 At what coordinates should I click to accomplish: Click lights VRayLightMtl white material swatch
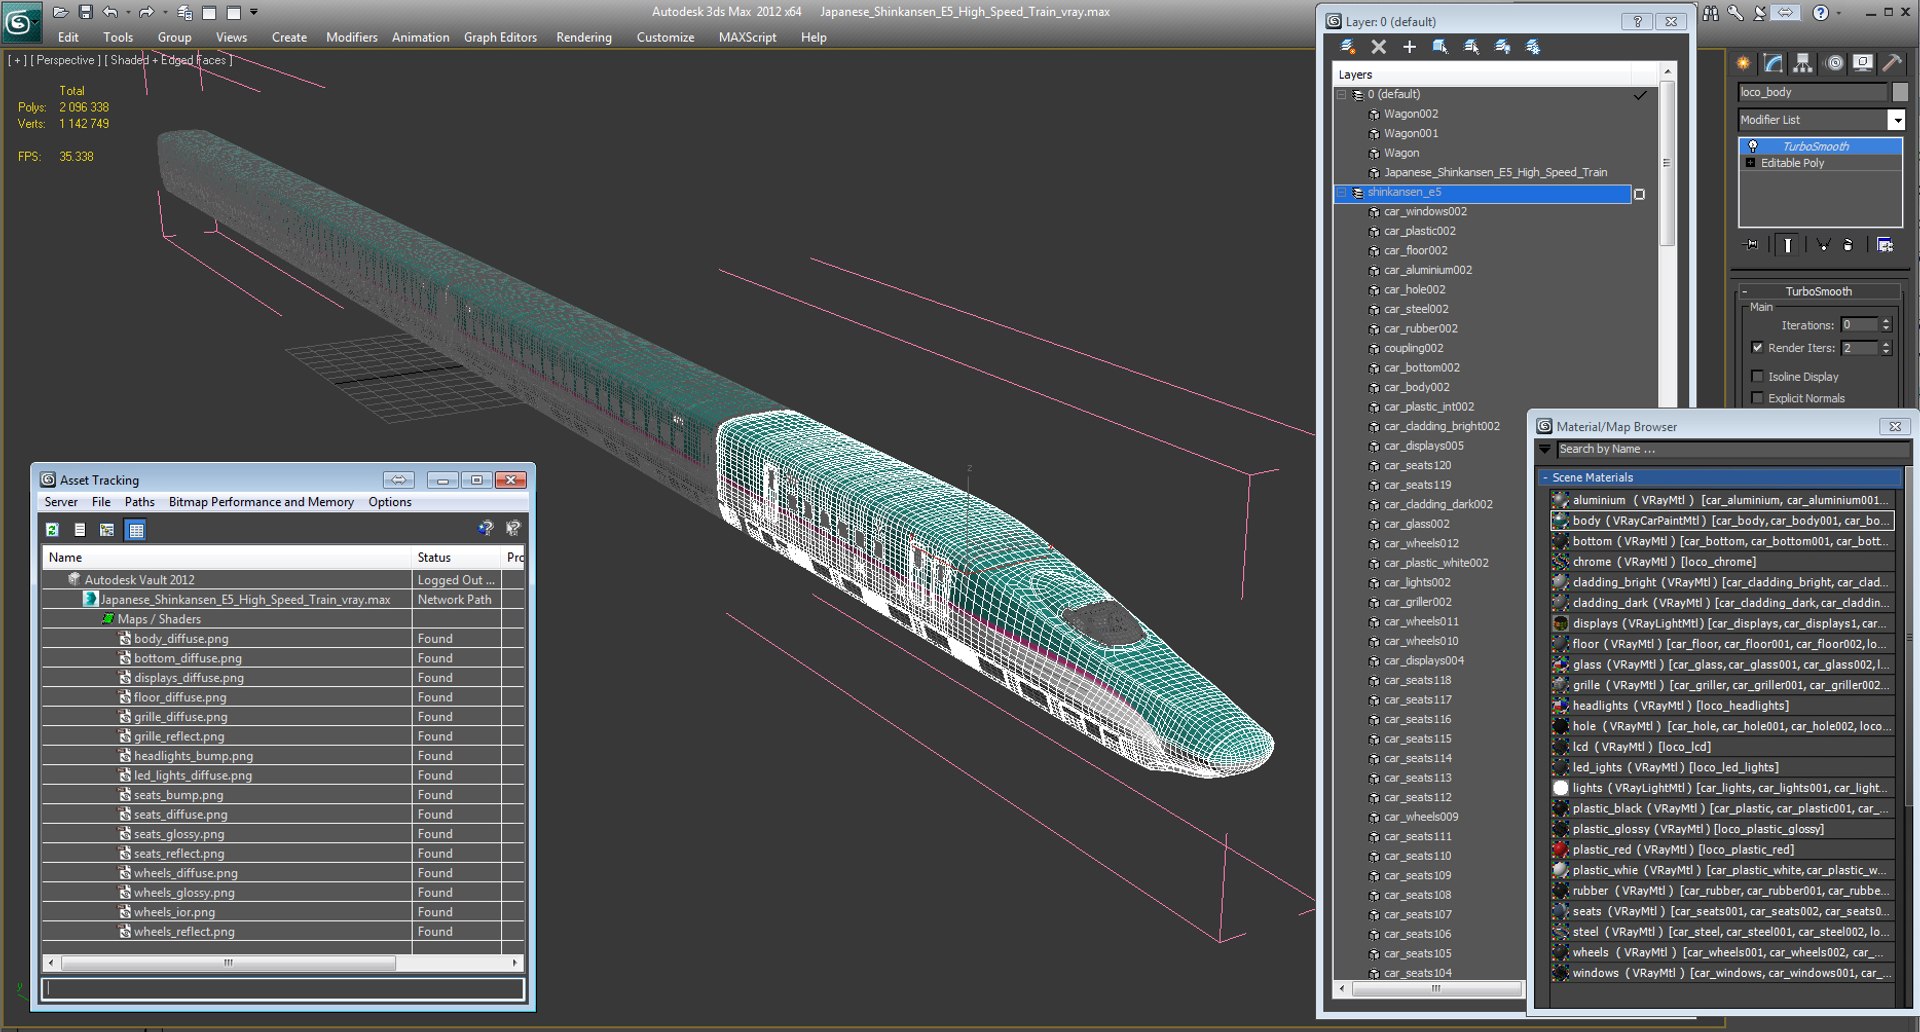click(x=1560, y=788)
